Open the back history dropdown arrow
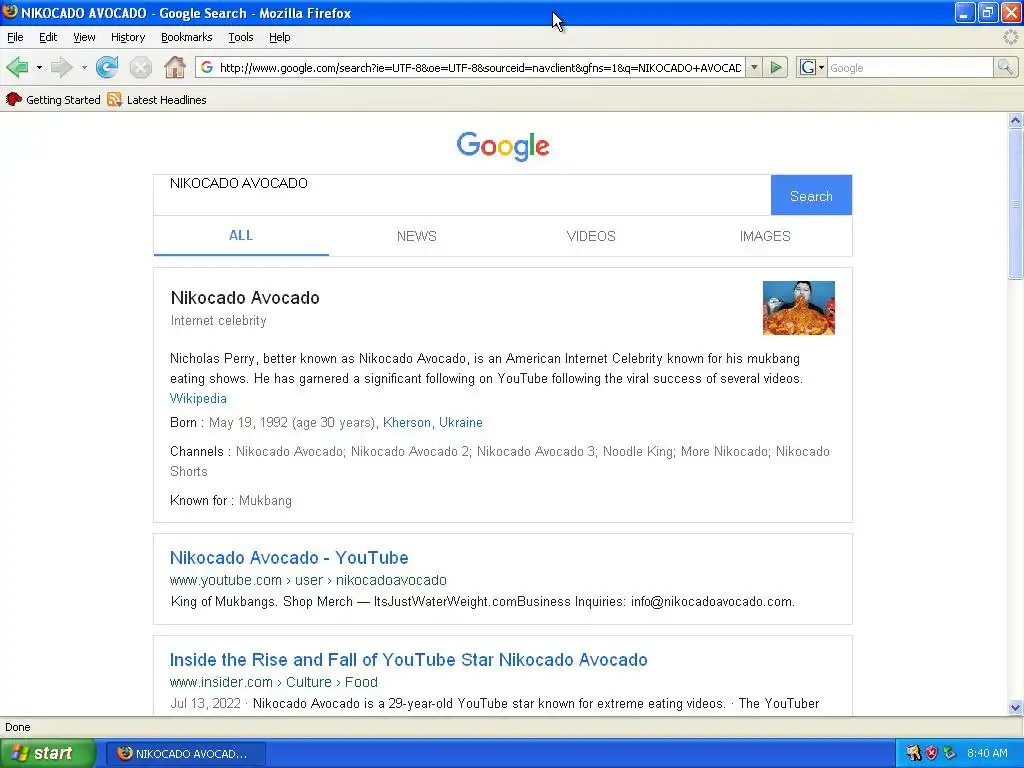 (x=39, y=67)
